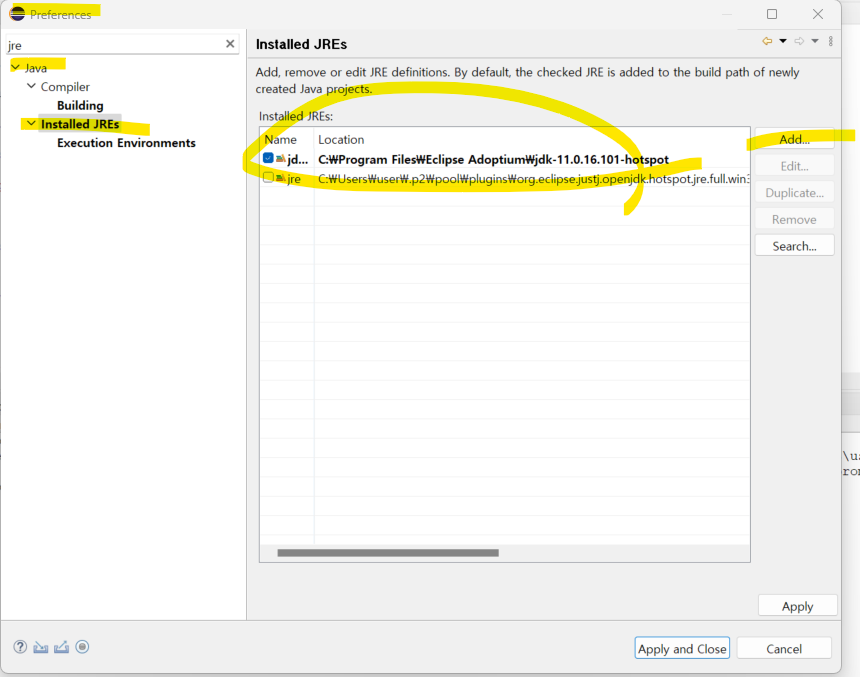Select Compiler in preferences tree
Viewport: 860px width, 677px height.
(x=65, y=87)
